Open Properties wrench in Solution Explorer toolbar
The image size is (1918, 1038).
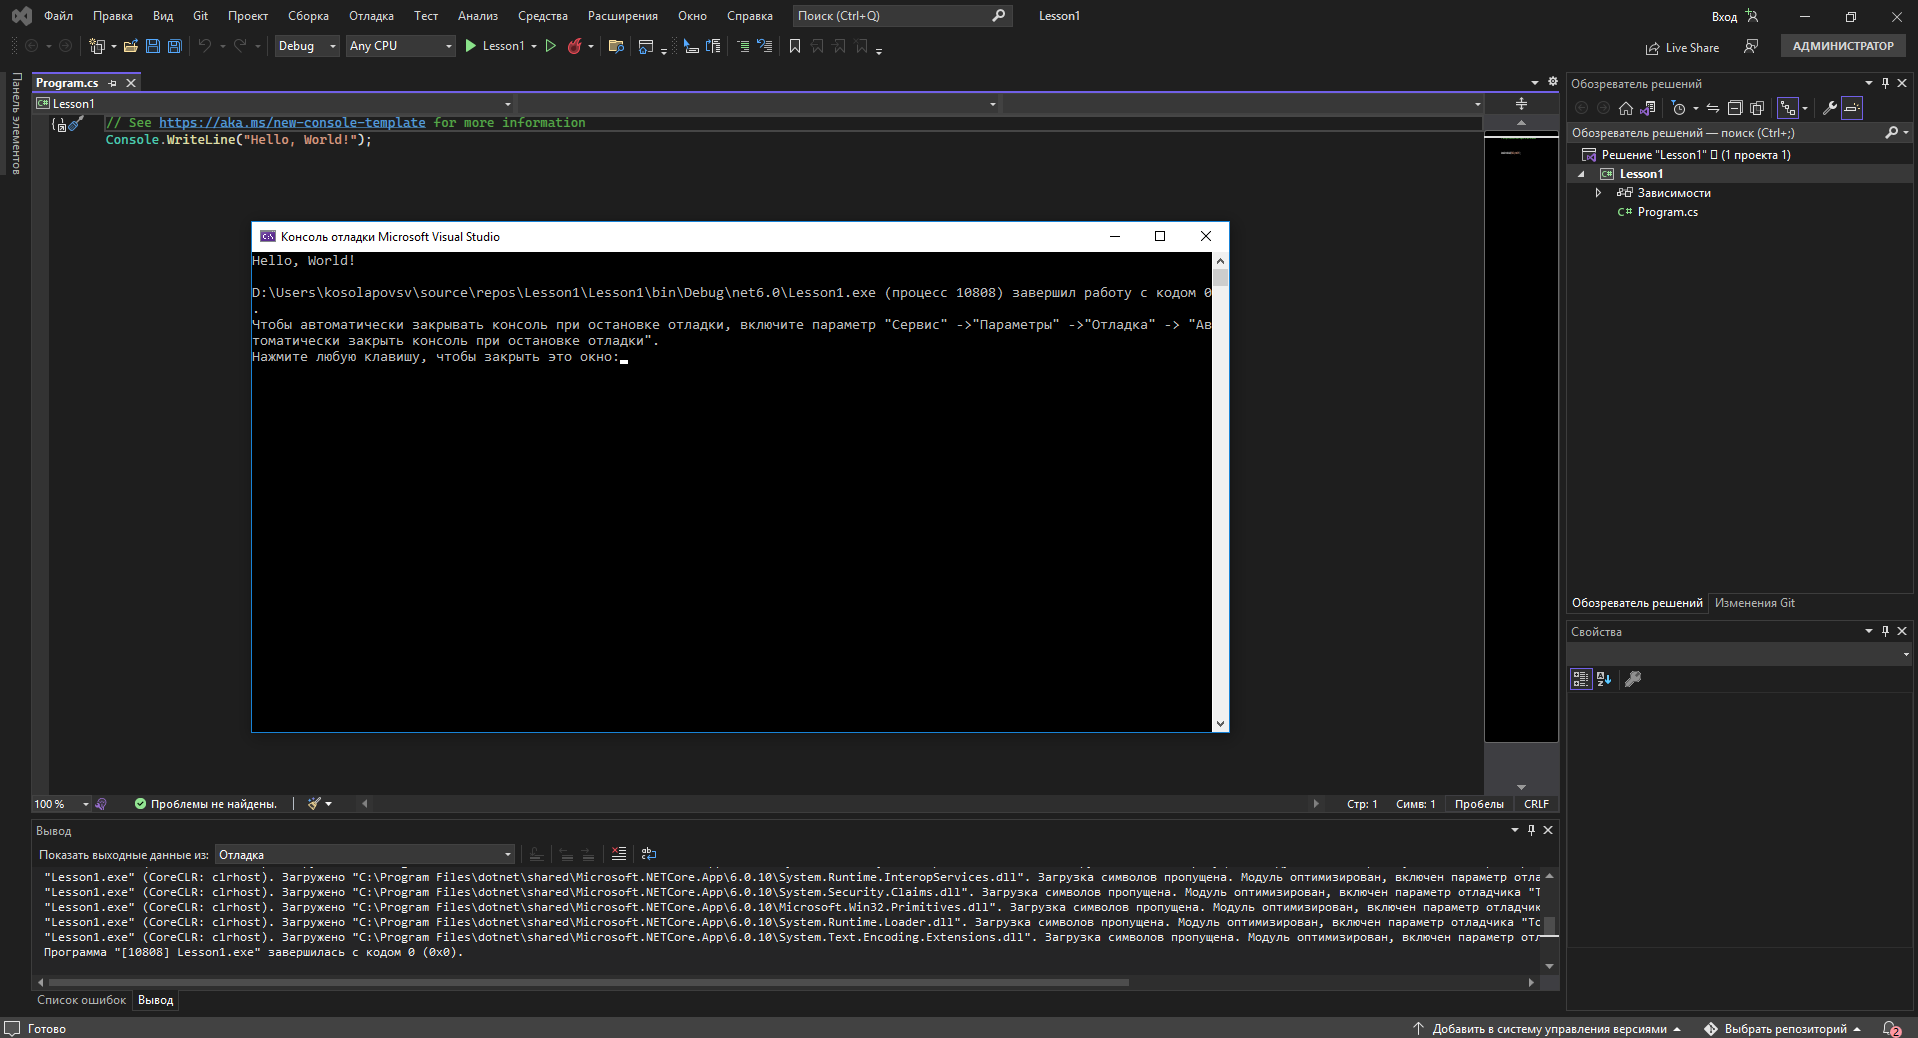1828,108
